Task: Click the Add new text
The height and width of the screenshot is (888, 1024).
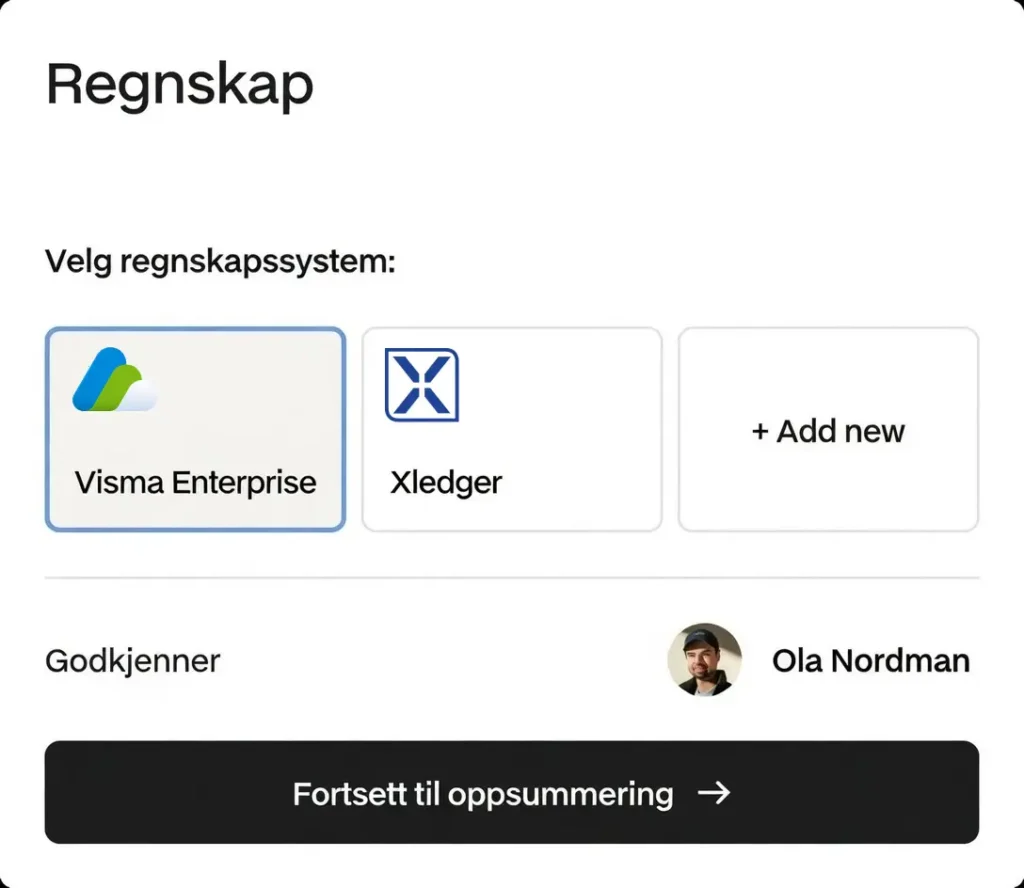Action: coord(840,431)
